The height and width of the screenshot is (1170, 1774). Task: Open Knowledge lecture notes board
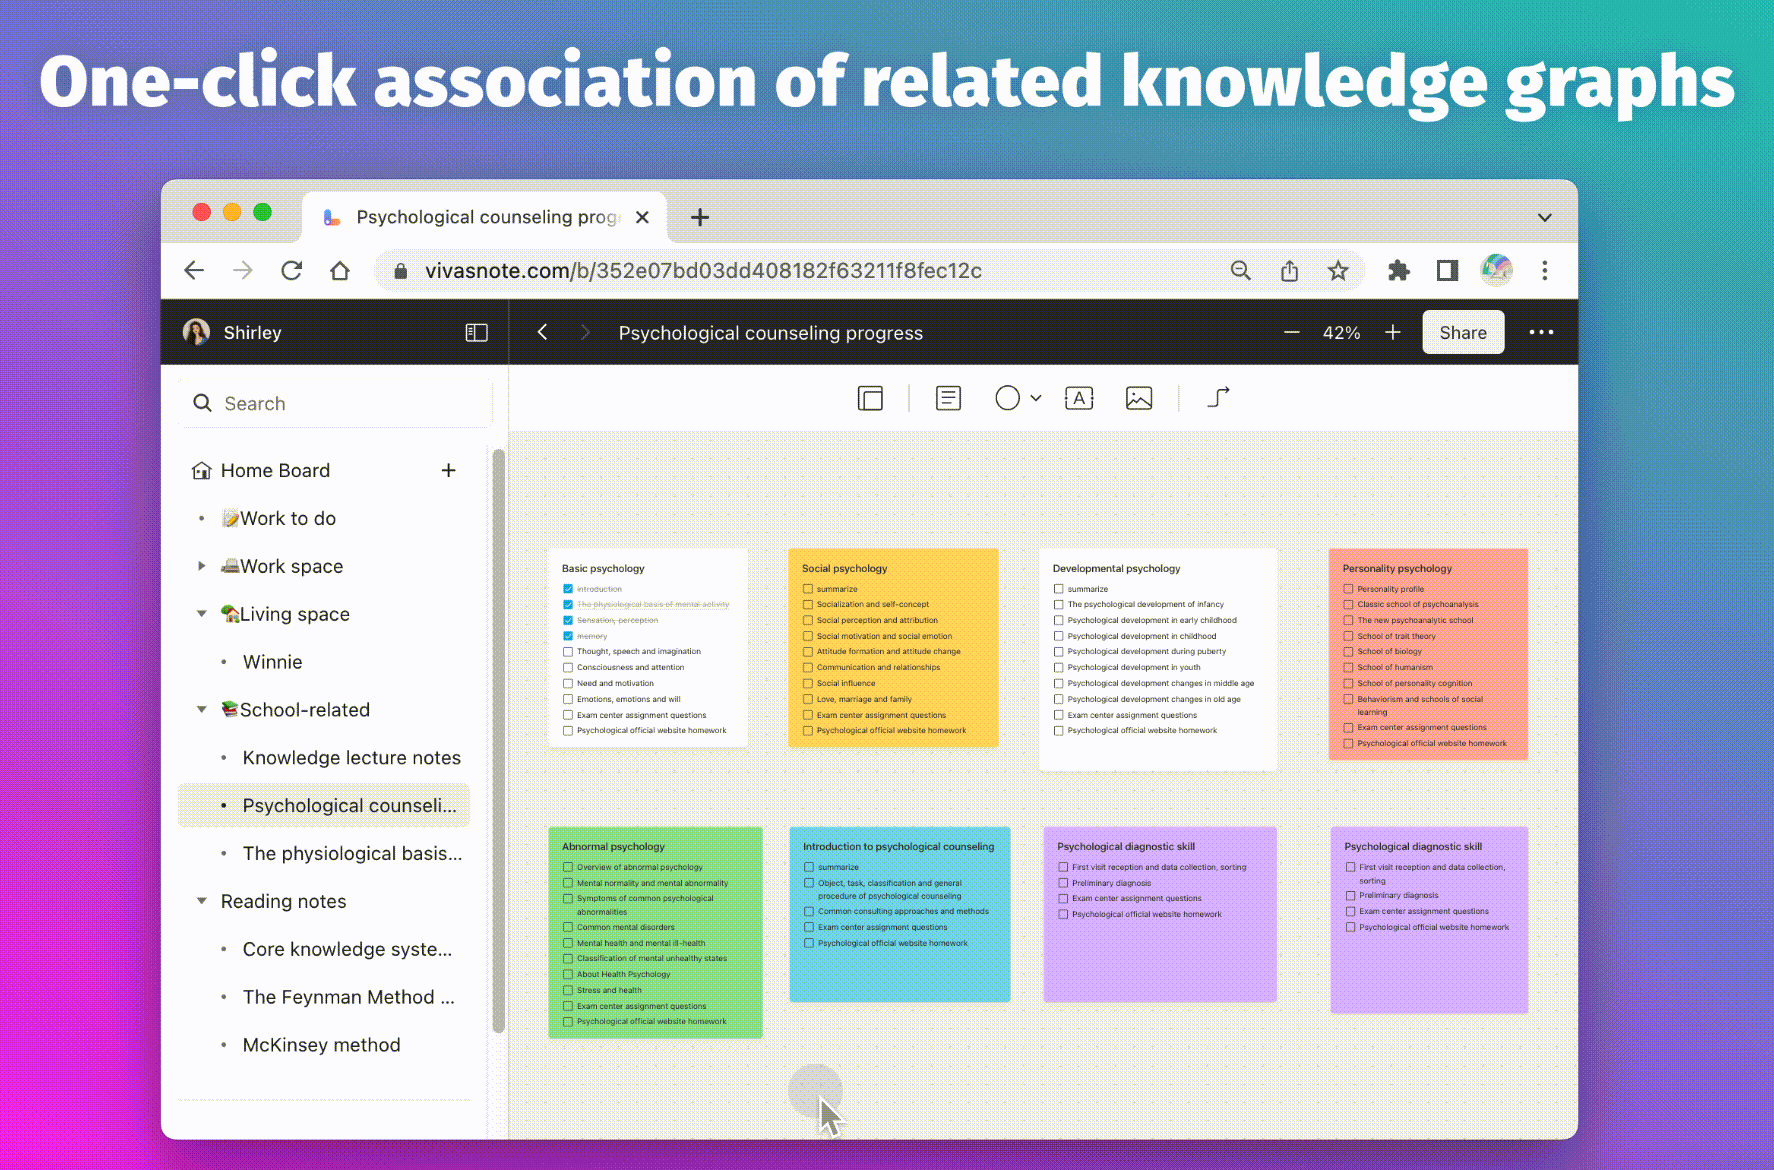[x=351, y=758]
